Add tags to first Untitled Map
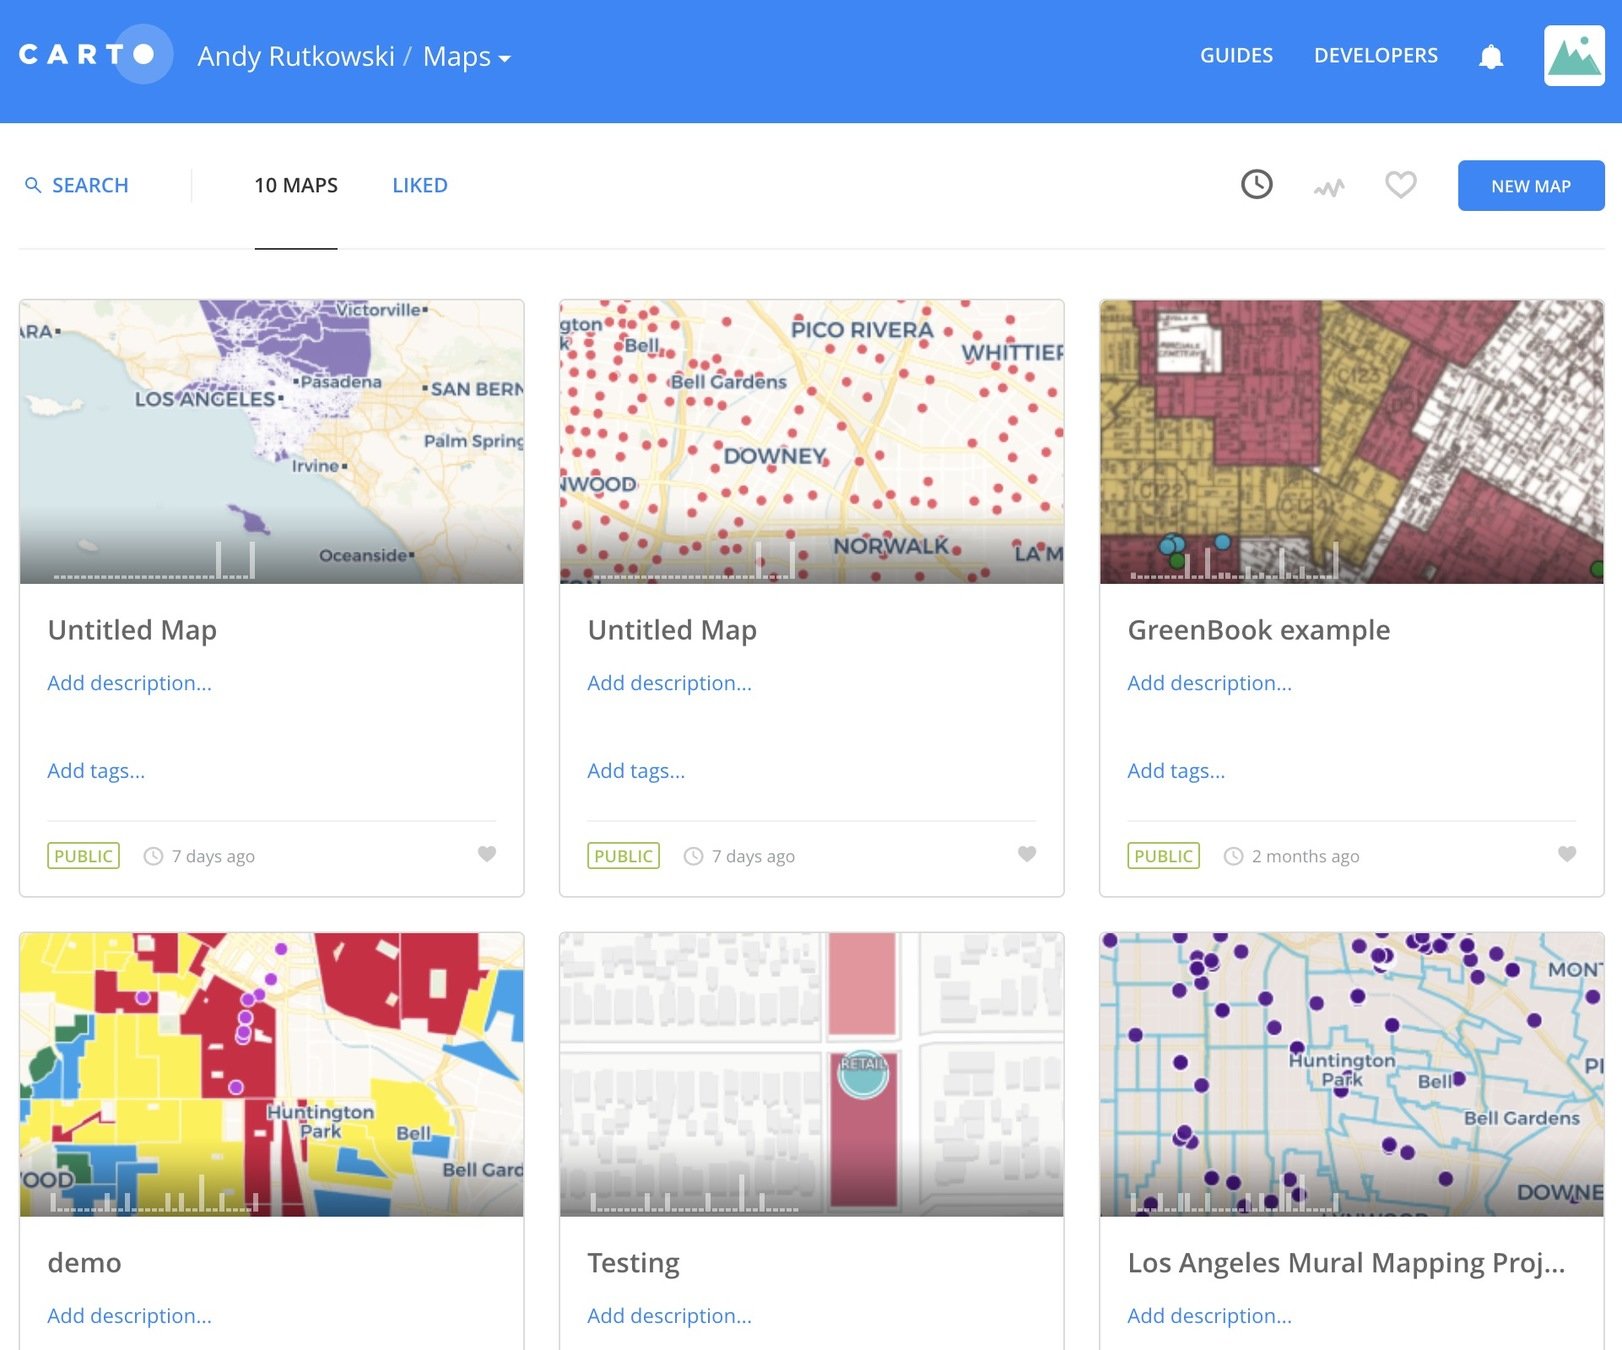The height and width of the screenshot is (1350, 1622). pyautogui.click(x=96, y=771)
